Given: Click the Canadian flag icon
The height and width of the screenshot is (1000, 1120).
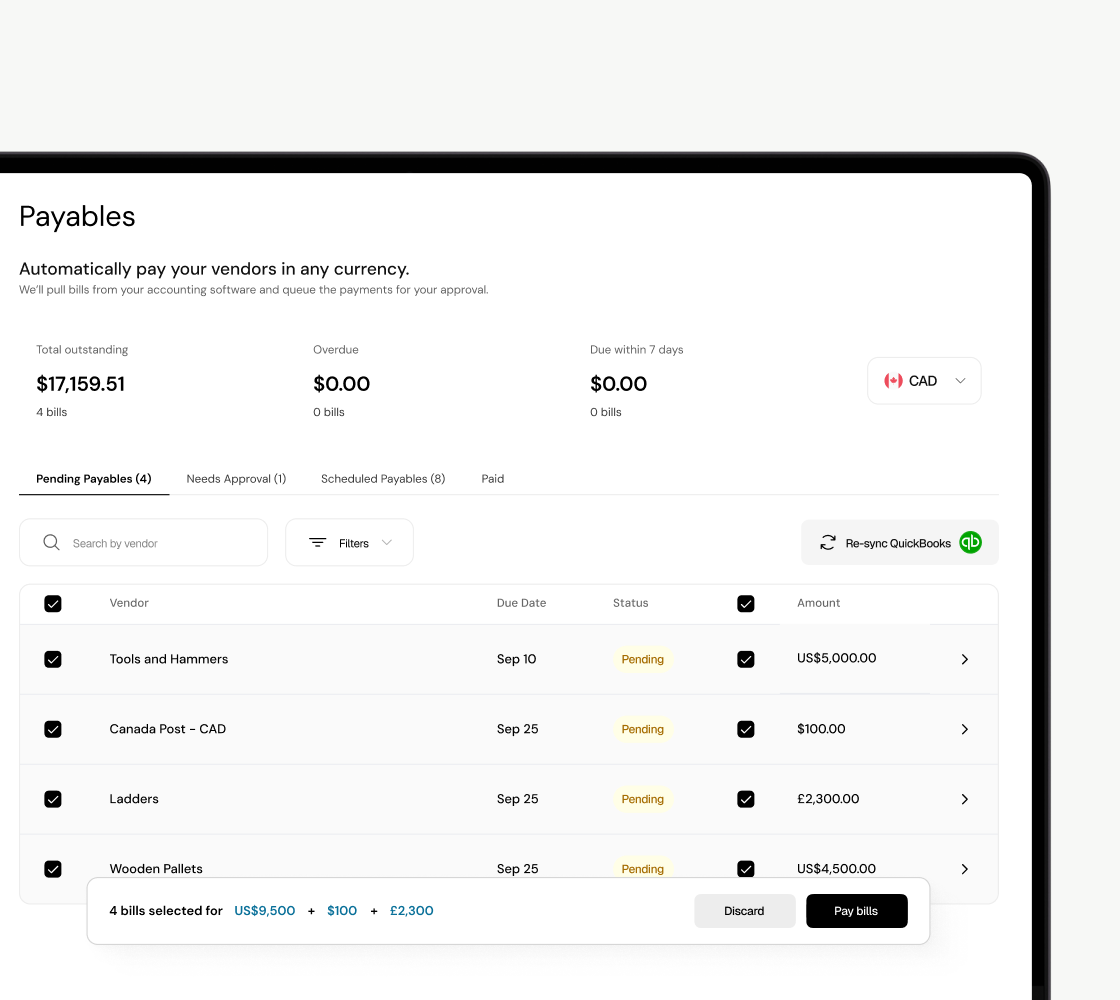Looking at the screenshot, I should point(893,381).
